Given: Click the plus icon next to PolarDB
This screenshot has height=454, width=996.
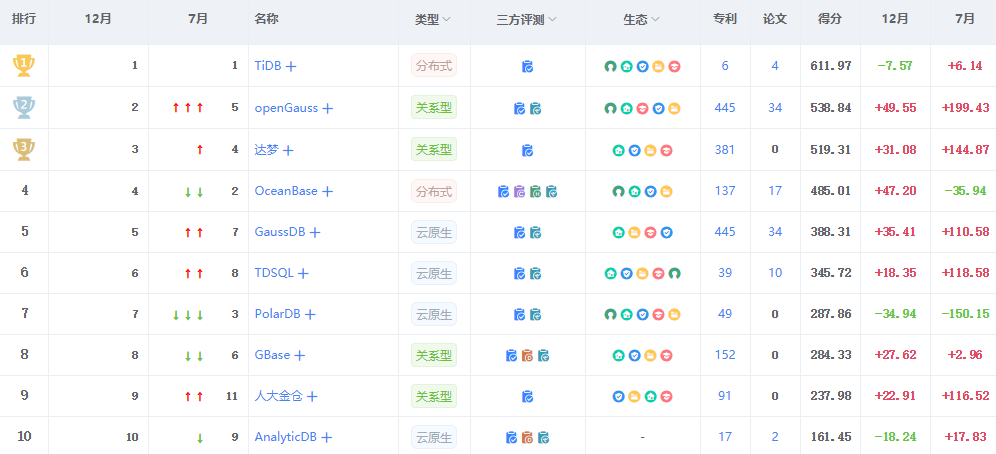Looking at the screenshot, I should point(310,314).
